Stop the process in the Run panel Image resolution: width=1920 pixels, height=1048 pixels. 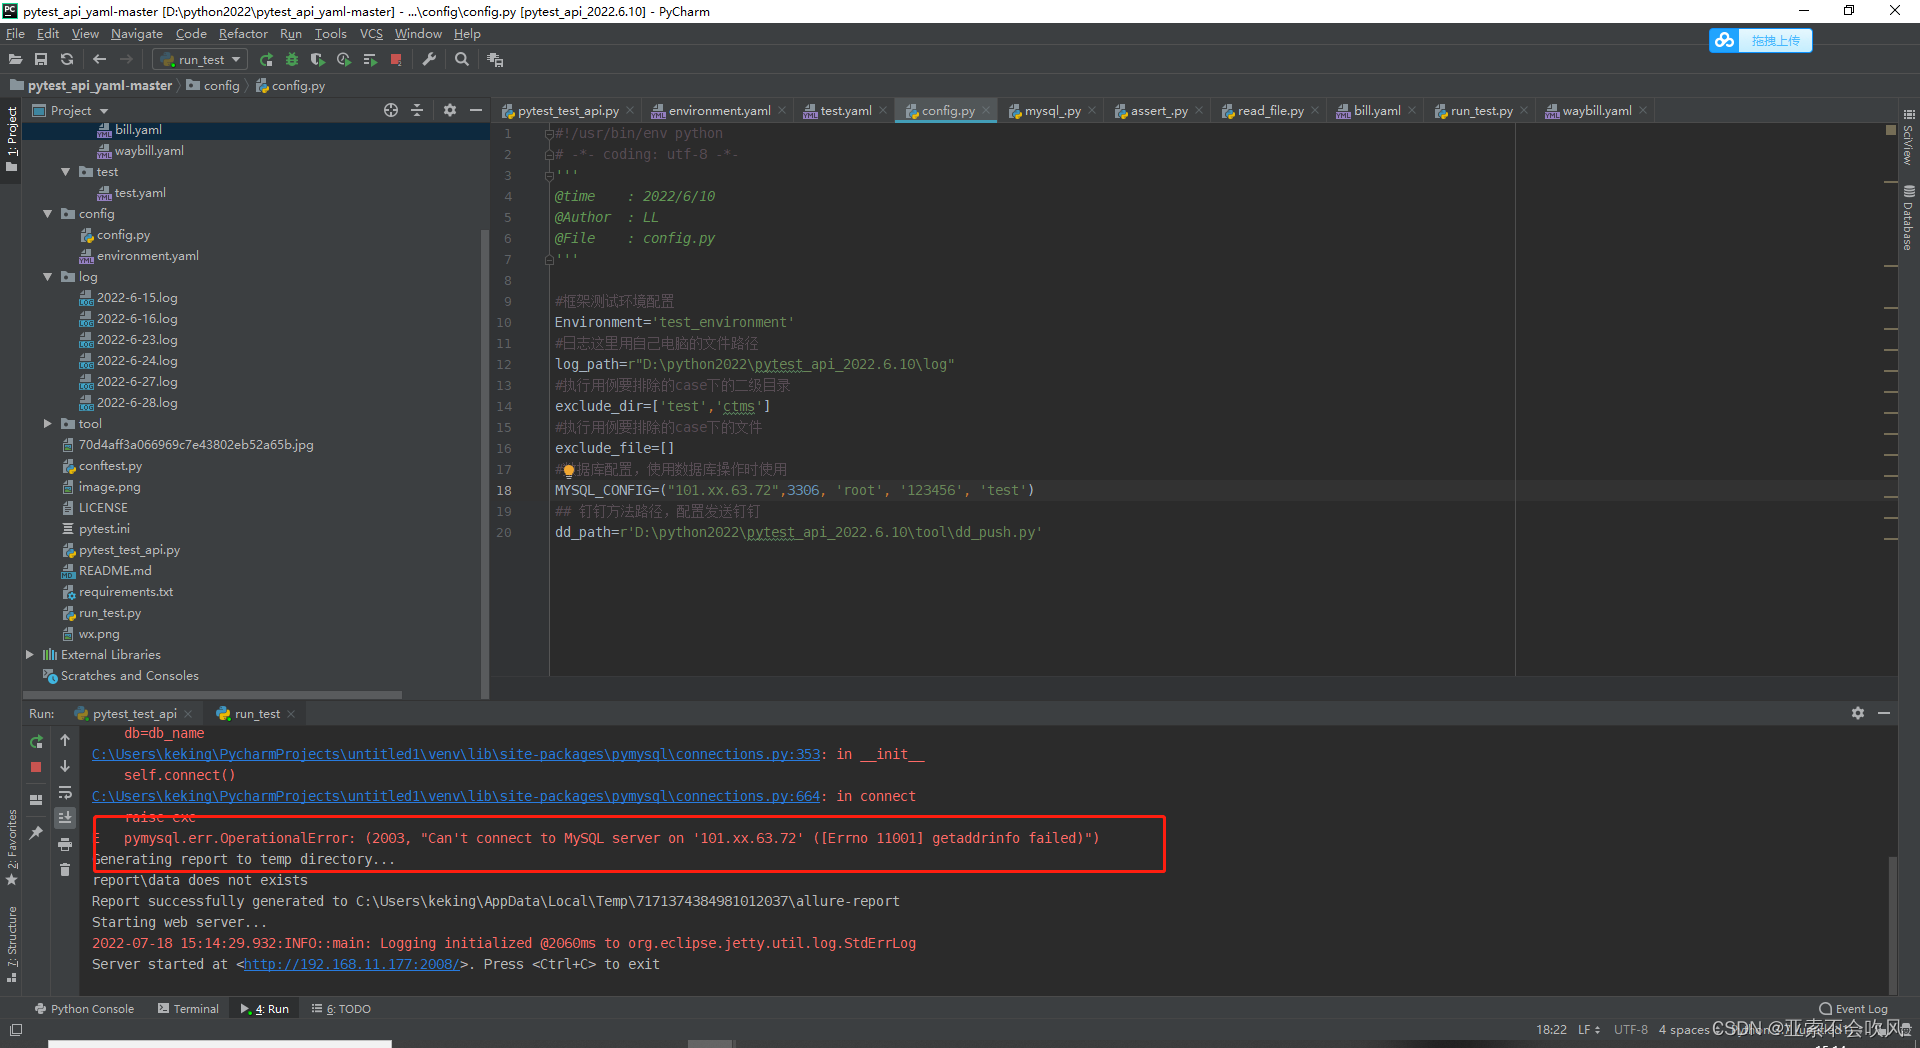pyautogui.click(x=36, y=767)
